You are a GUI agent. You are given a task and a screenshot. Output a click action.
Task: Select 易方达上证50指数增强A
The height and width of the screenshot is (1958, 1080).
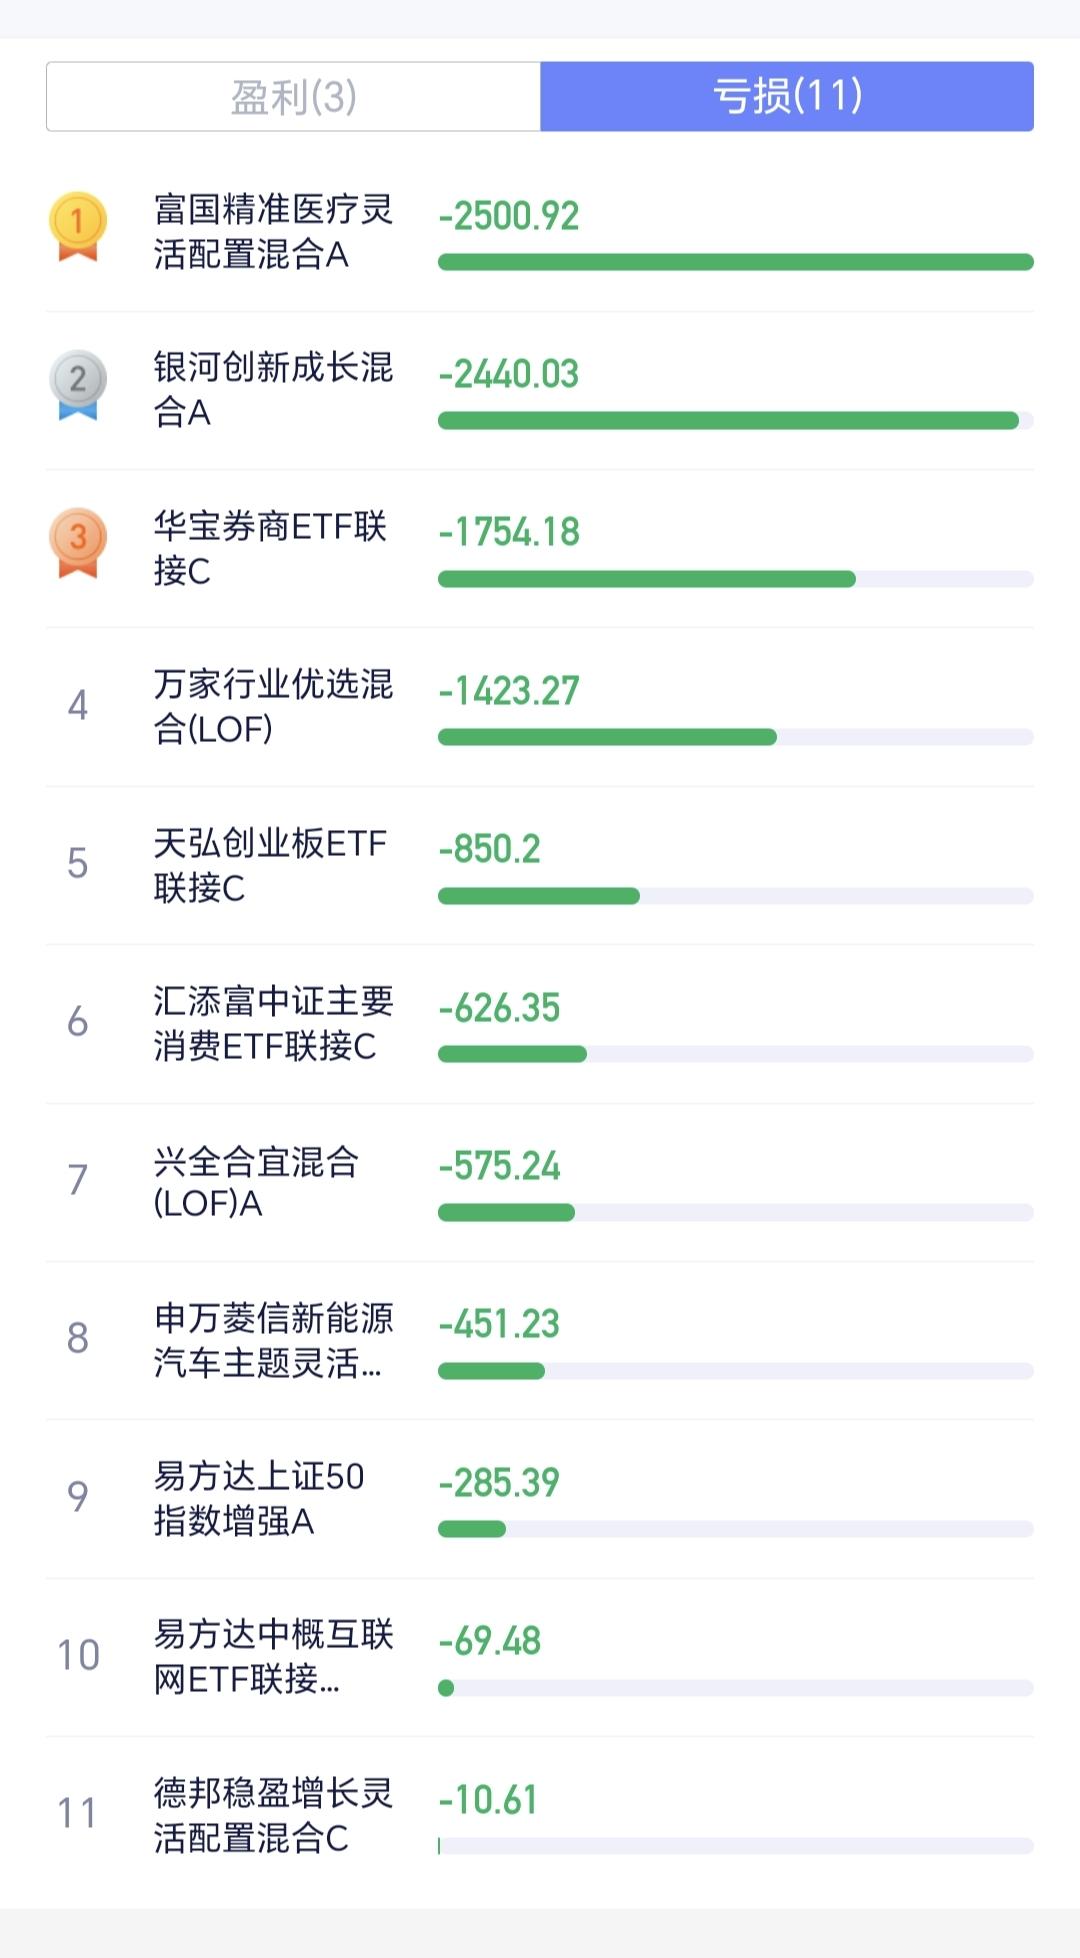pyautogui.click(x=259, y=1498)
